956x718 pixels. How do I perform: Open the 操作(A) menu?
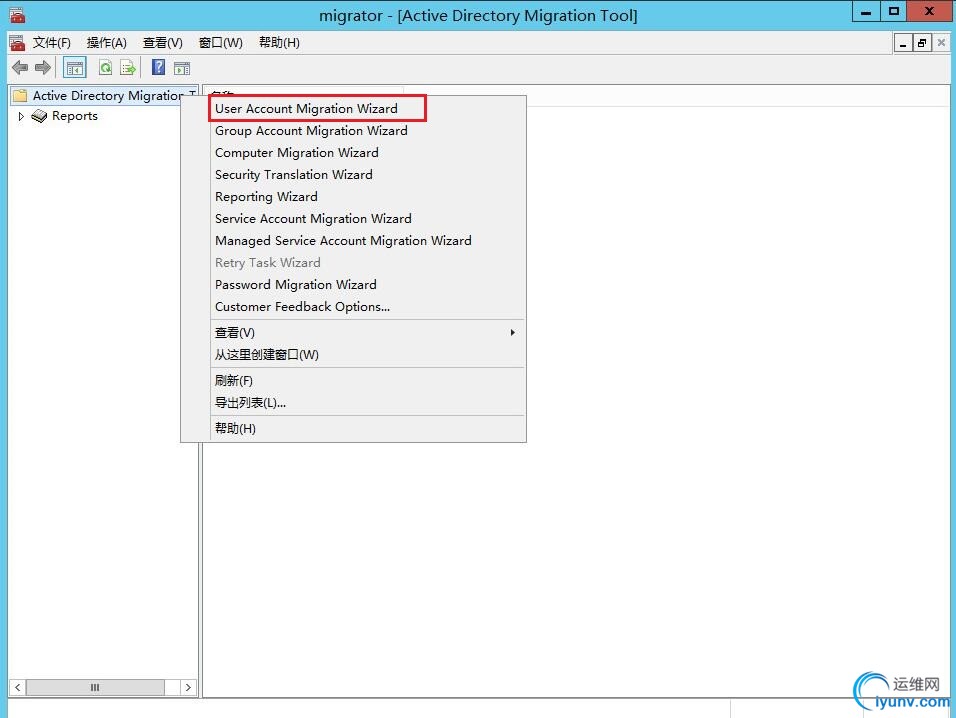tap(107, 43)
